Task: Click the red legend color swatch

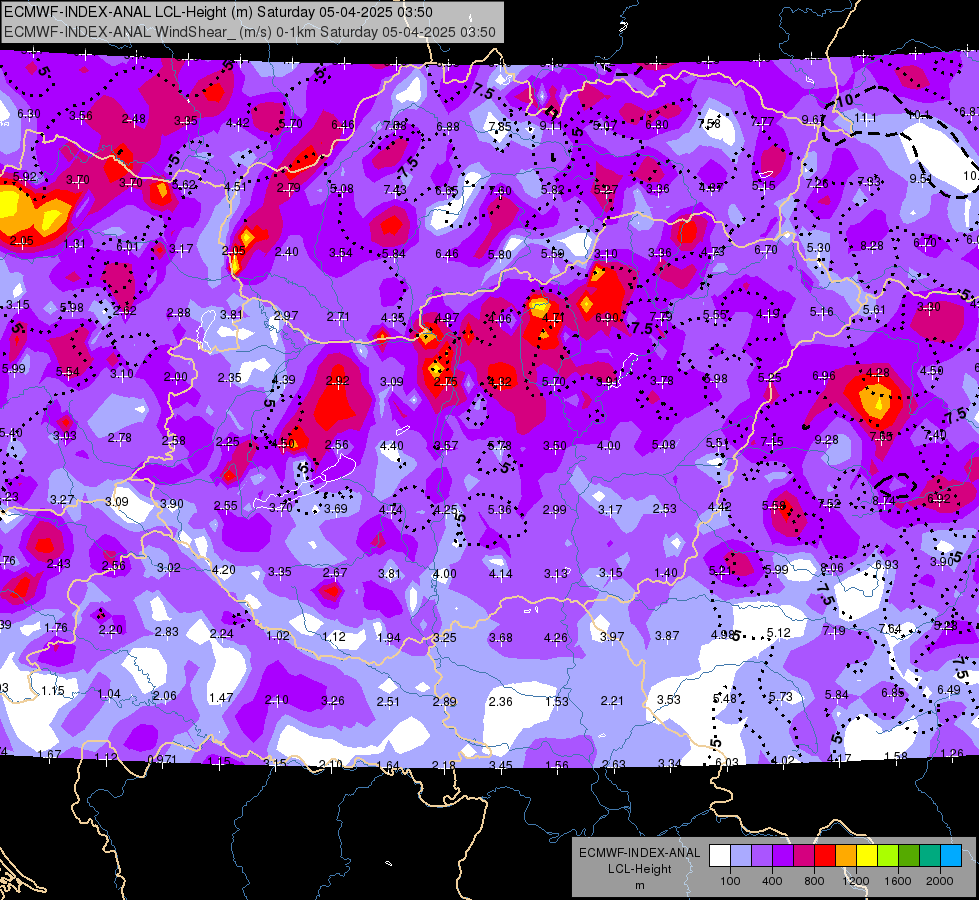Action: 825,856
